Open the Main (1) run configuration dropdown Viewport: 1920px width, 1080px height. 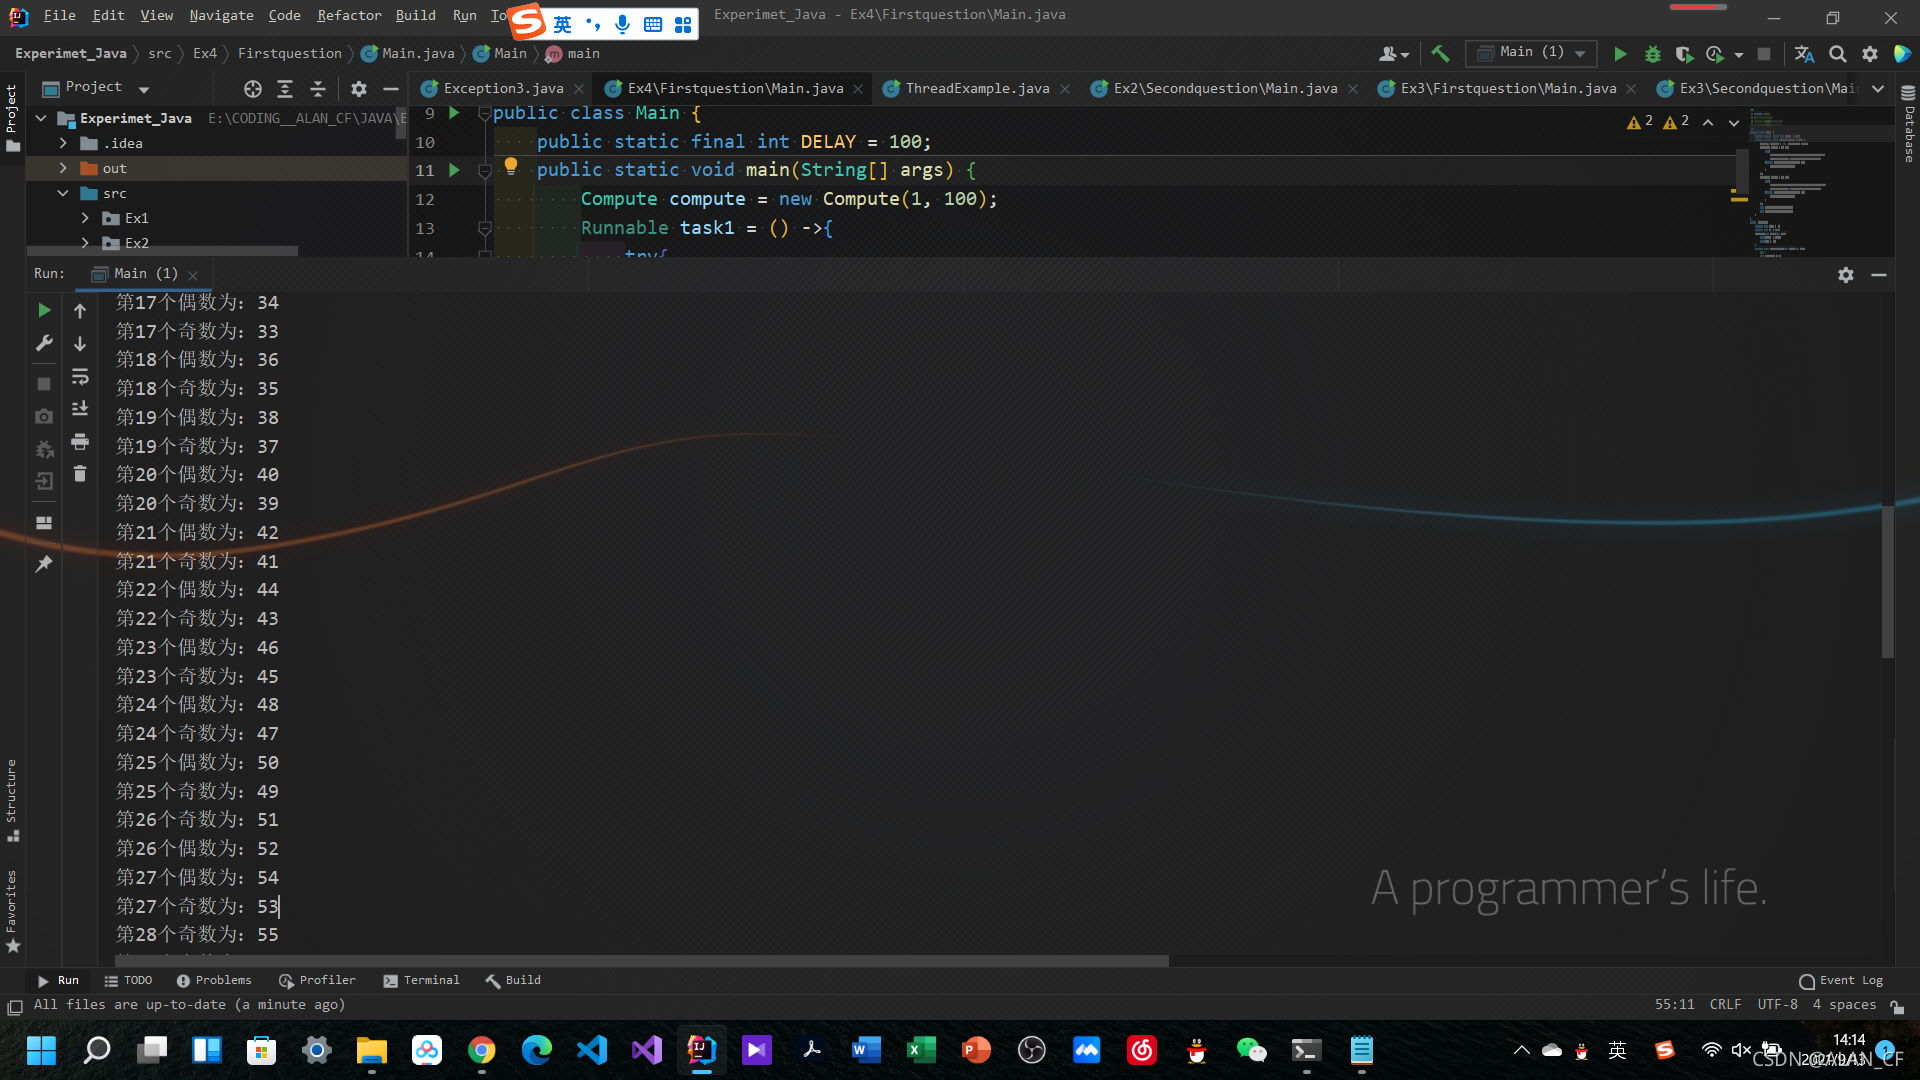pyautogui.click(x=1531, y=53)
